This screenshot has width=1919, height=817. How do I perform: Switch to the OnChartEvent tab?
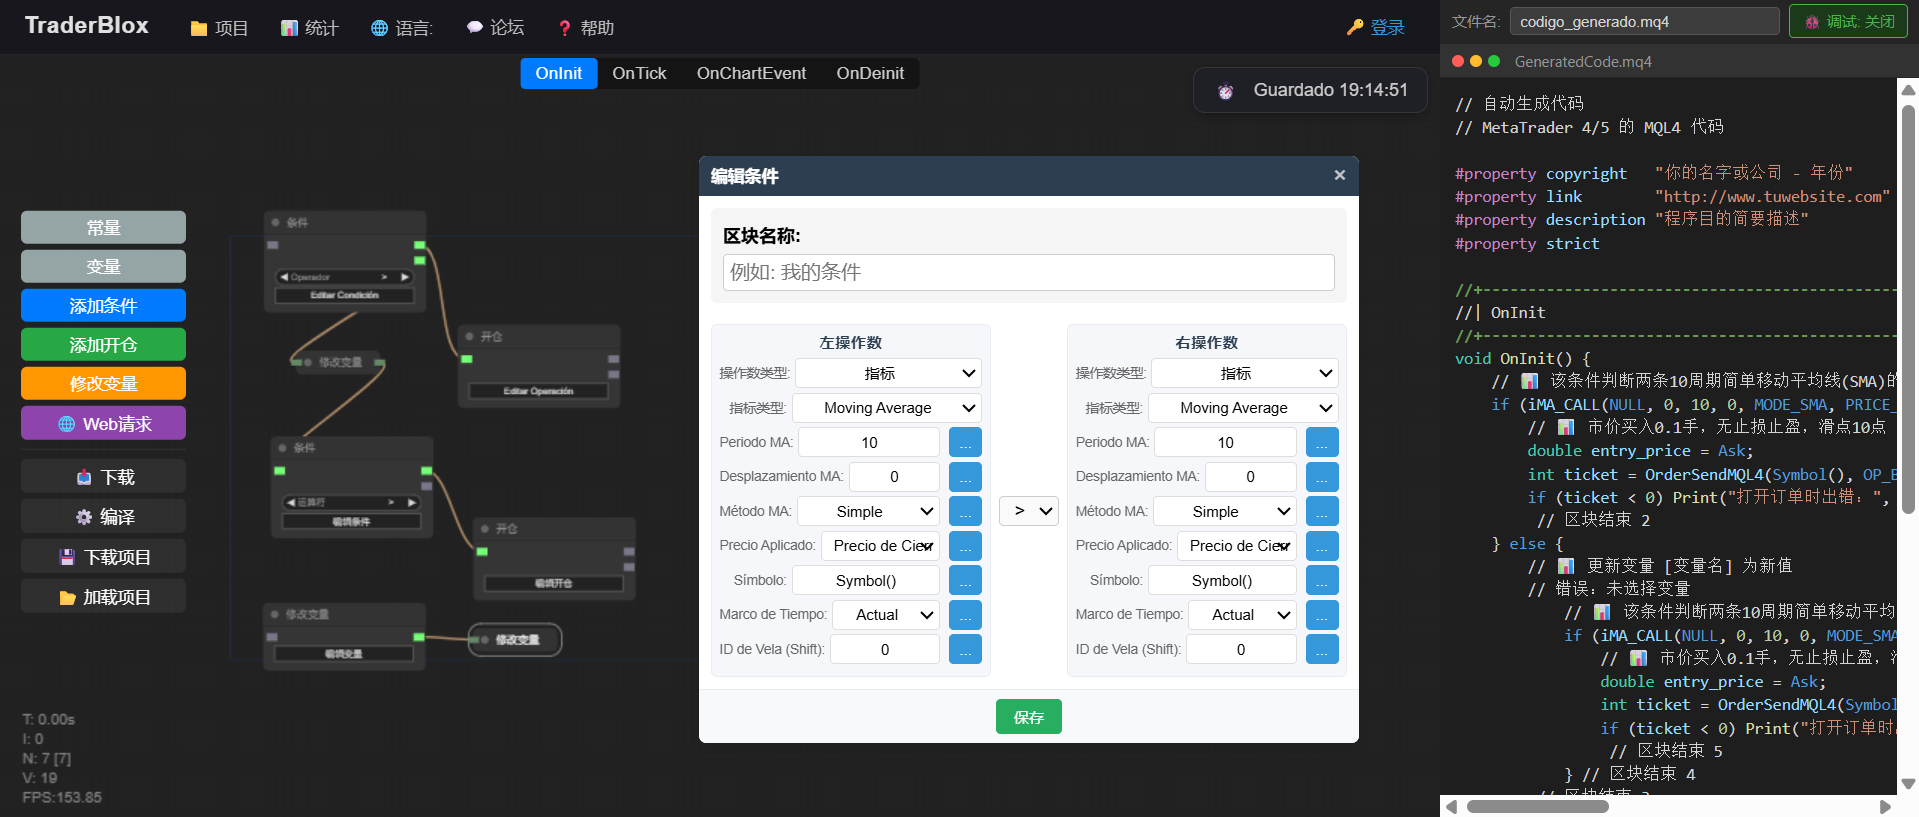coord(751,73)
